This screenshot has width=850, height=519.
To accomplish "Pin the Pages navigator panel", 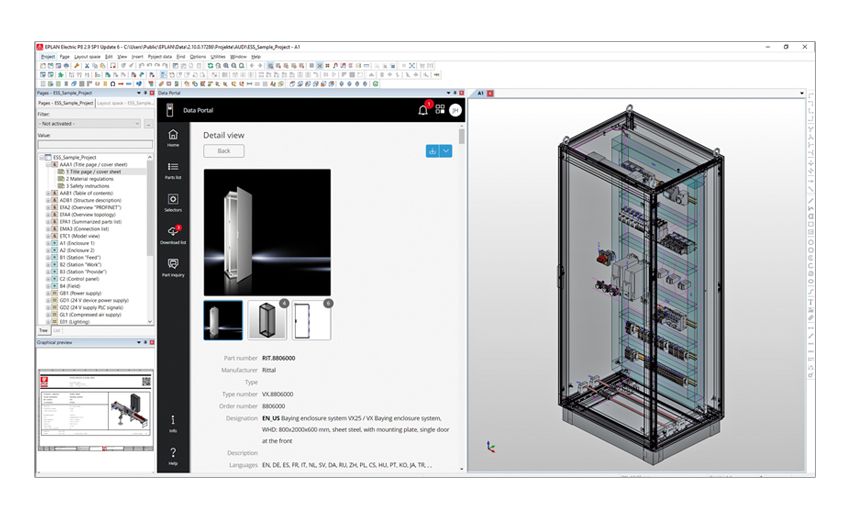I will (x=145, y=93).
